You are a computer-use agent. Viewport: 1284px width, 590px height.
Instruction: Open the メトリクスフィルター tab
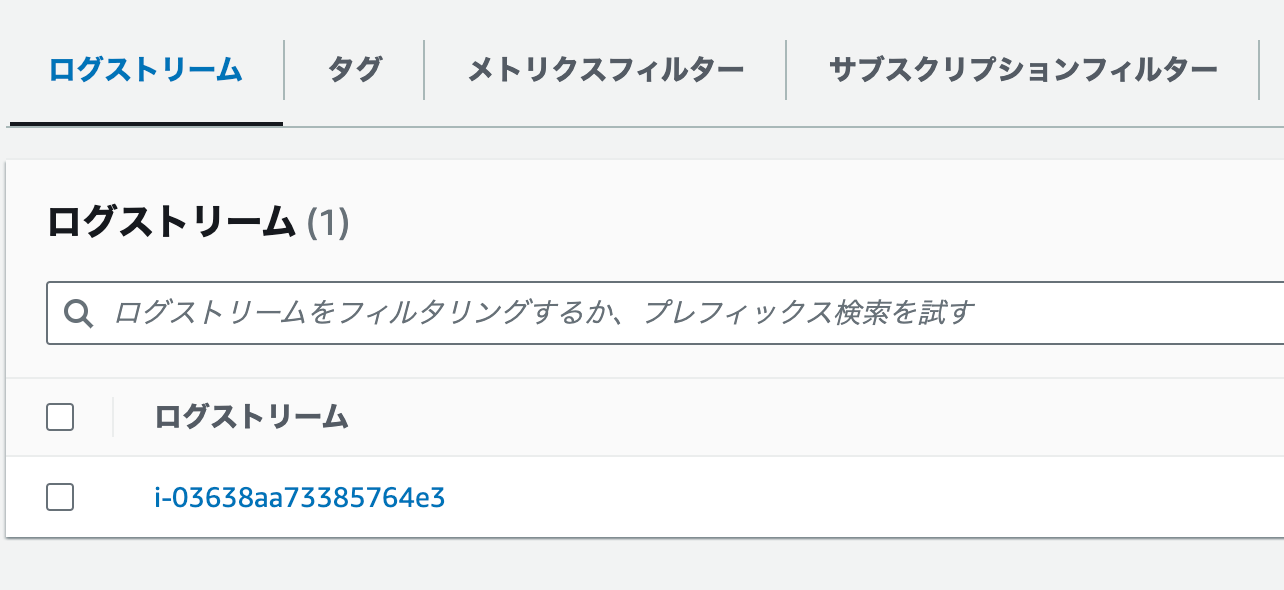coord(604,66)
